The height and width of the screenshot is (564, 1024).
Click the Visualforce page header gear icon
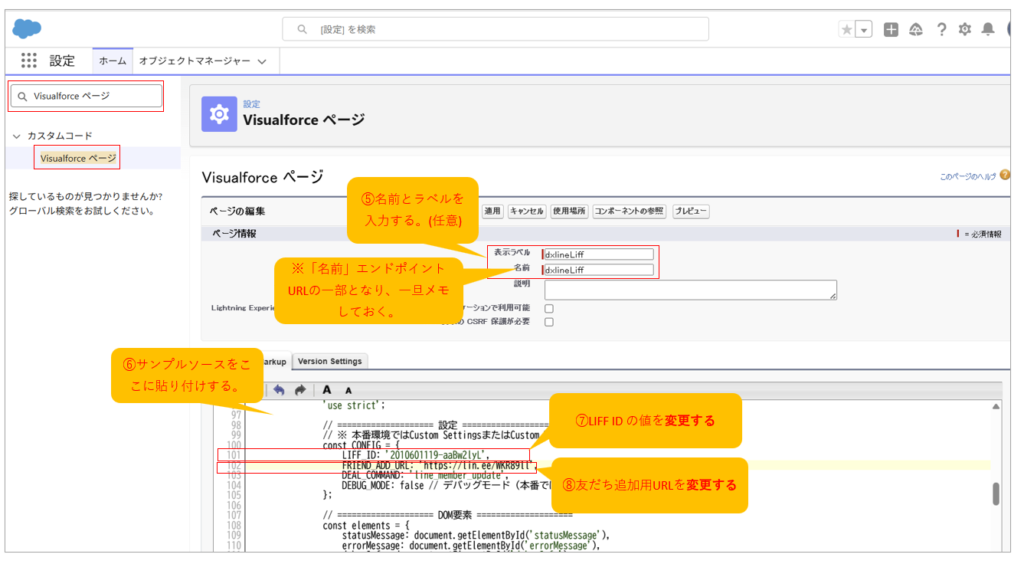(219, 114)
